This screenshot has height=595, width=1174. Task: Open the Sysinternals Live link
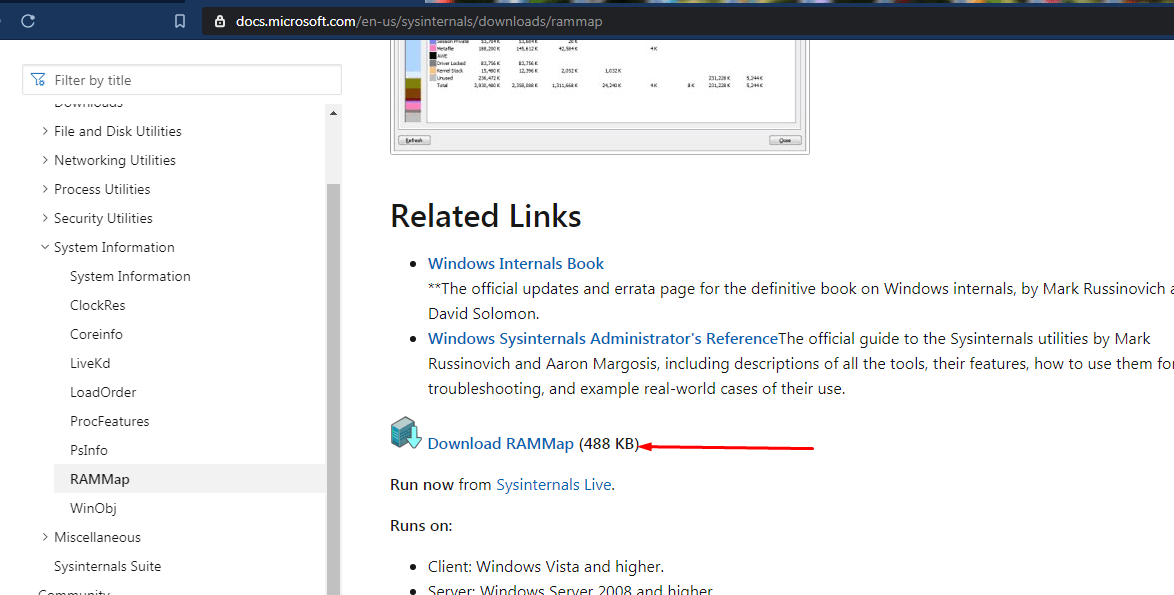[553, 485]
